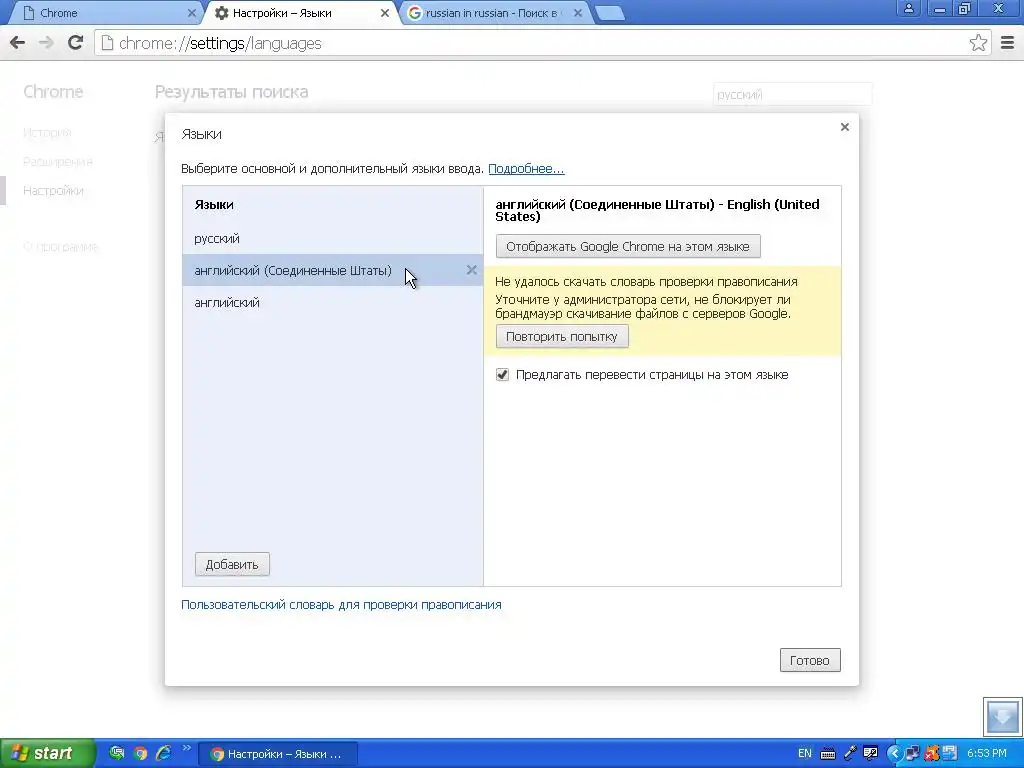Open the Chrome hamburger menu
The image size is (1024, 768).
point(1008,43)
